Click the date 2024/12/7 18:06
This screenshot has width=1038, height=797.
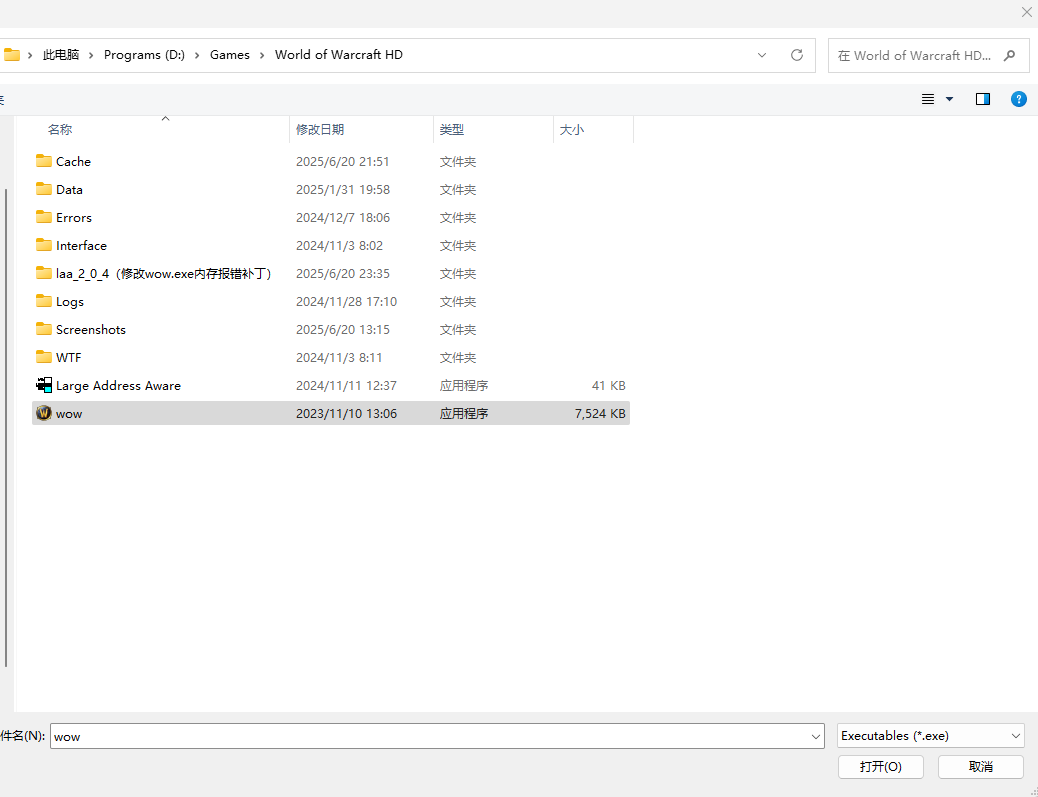[342, 217]
